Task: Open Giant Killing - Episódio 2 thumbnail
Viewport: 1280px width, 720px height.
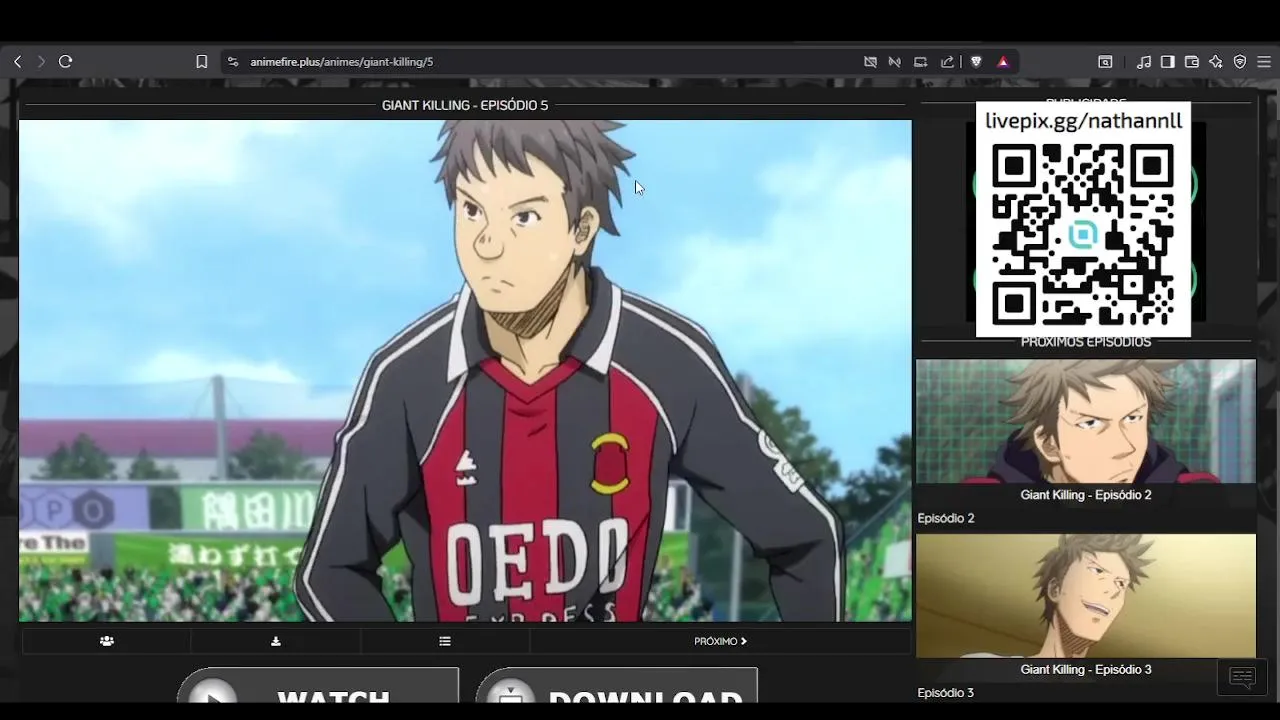Action: [x=1086, y=421]
